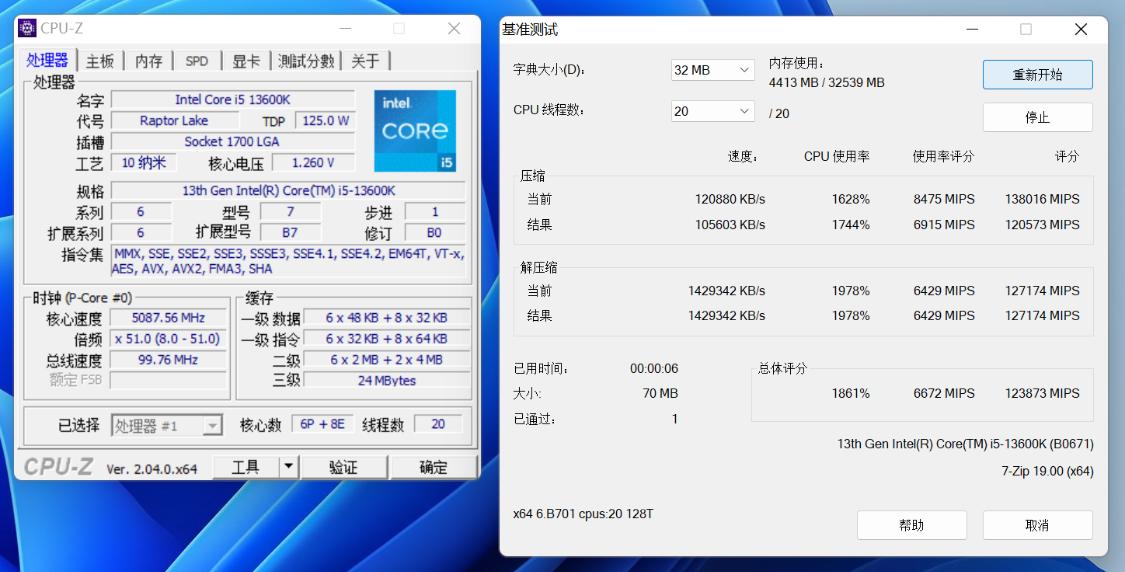Image resolution: width=1125 pixels, height=572 pixels.
Task: Click the TDP value 125.0 W
Action: click(325, 121)
